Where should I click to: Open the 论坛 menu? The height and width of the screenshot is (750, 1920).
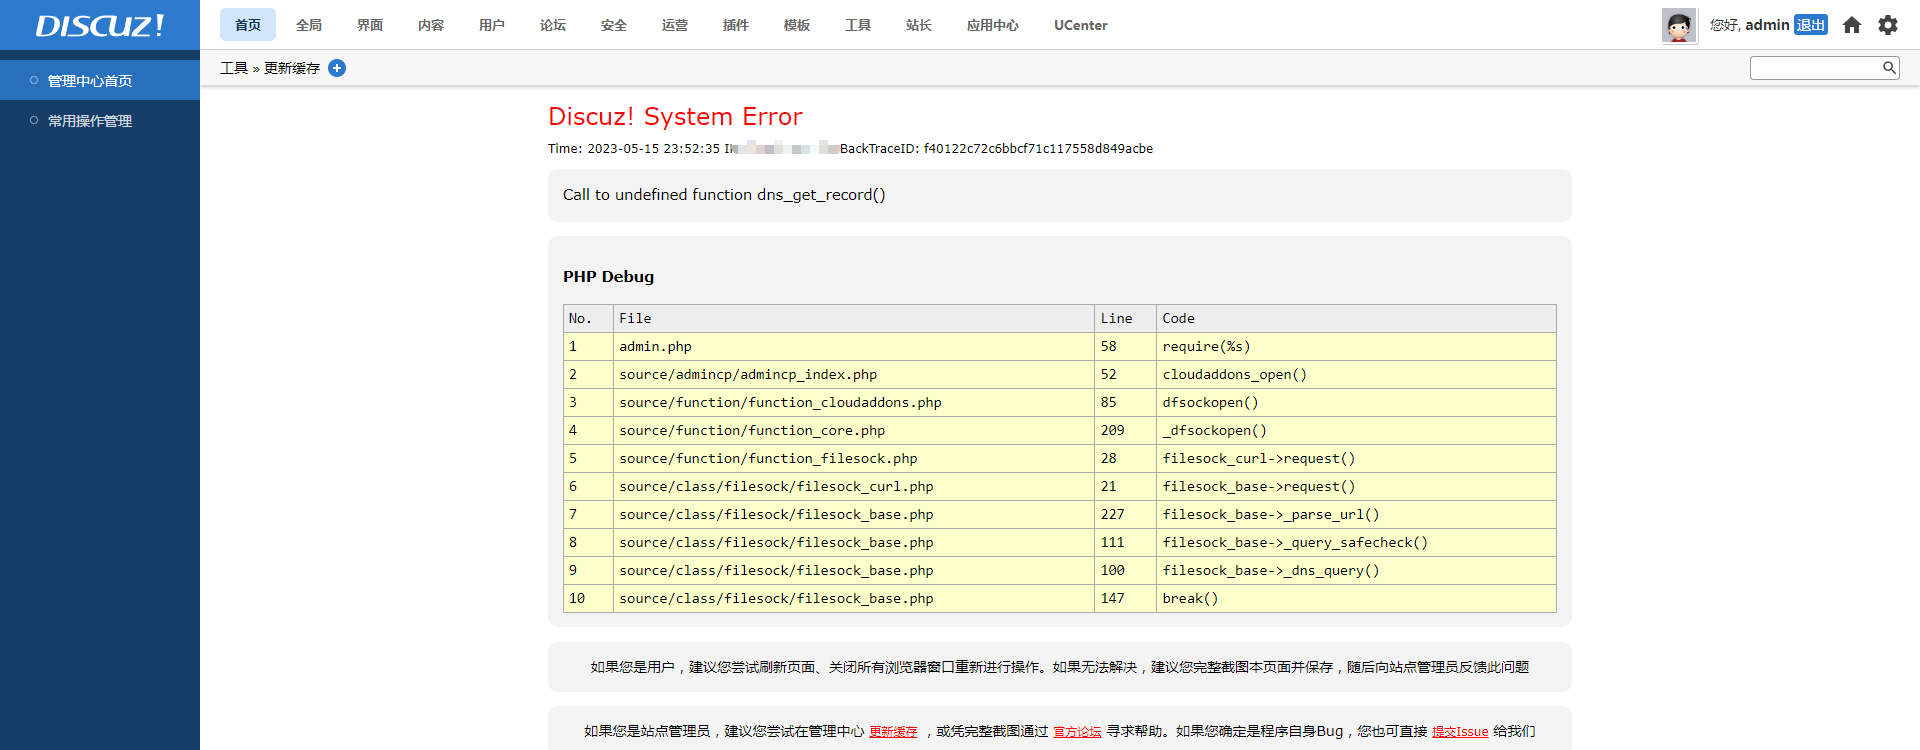click(553, 25)
